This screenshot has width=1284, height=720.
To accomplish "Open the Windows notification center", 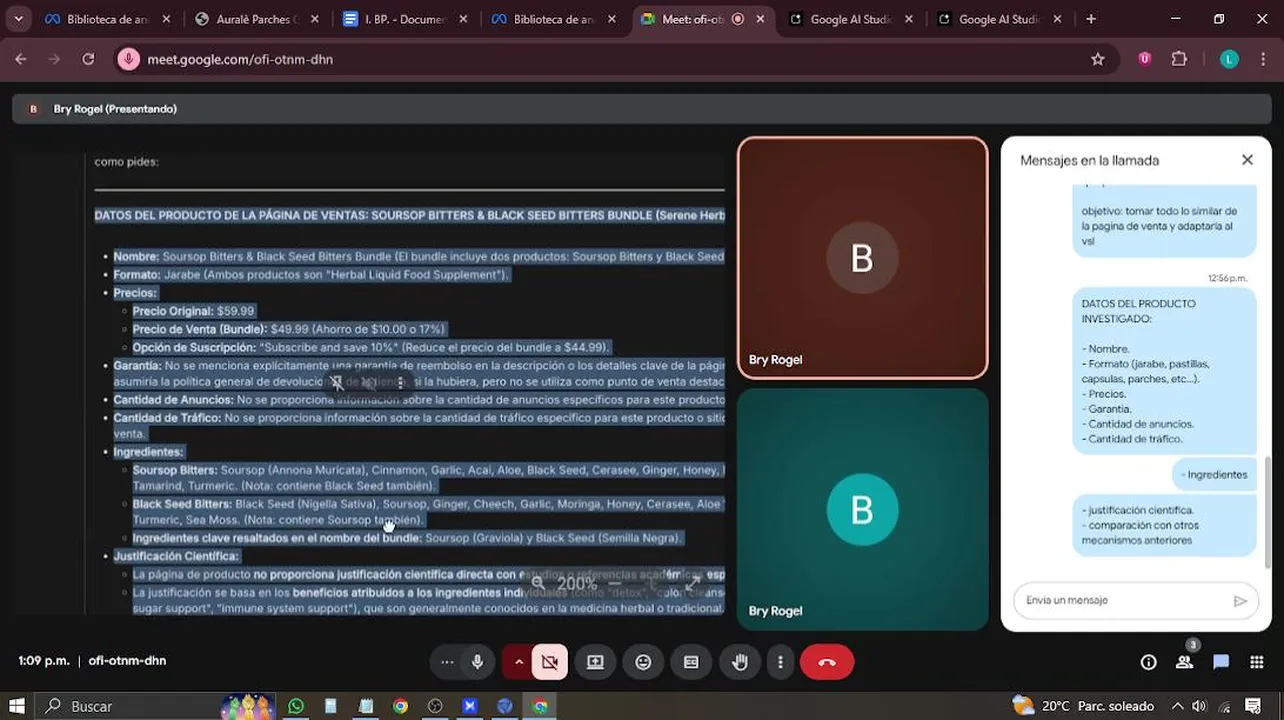I will pos(1253,706).
